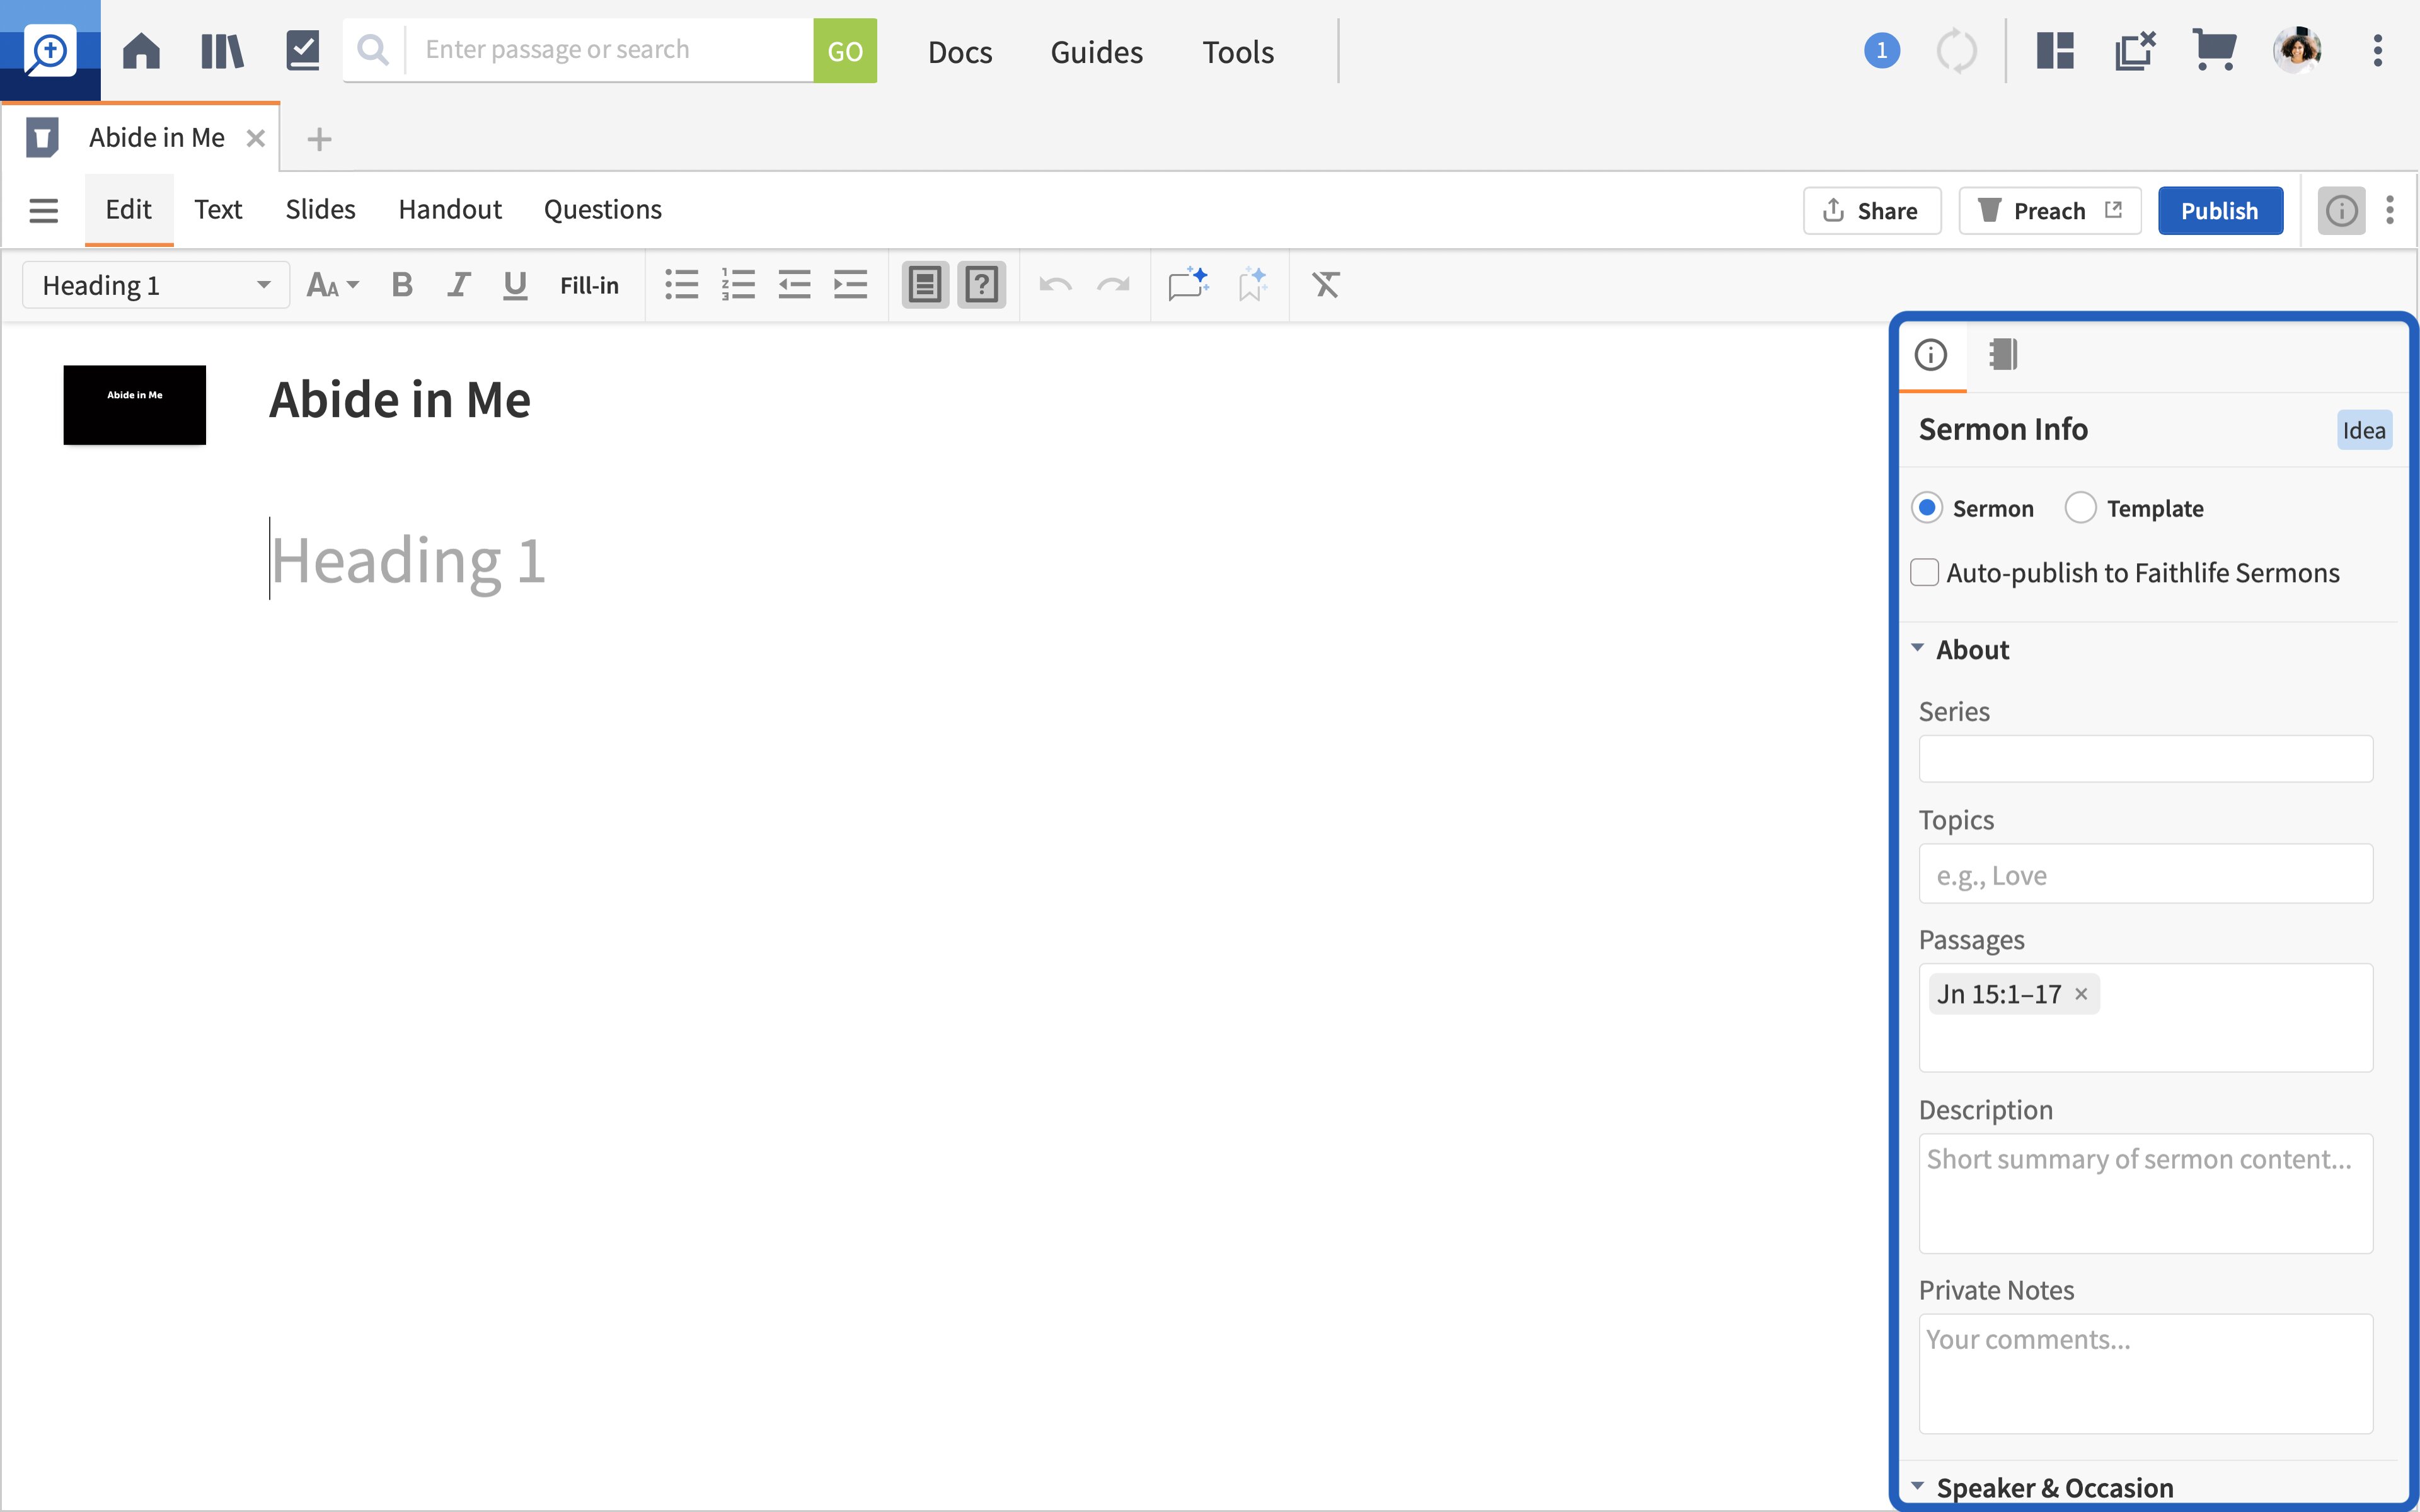Select the Sermon radio button
Viewport: 2420px width, 1512px height.
coord(1927,508)
